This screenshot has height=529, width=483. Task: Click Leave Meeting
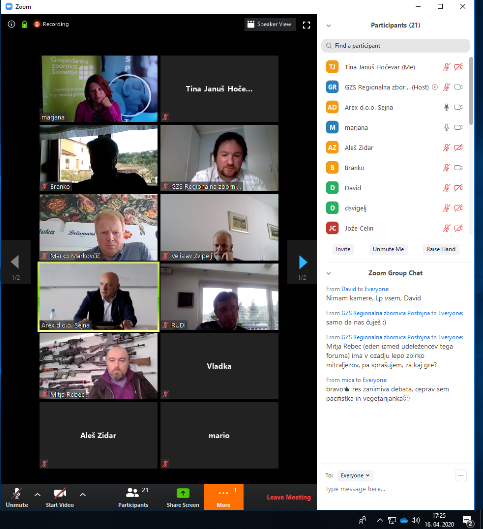click(x=289, y=497)
